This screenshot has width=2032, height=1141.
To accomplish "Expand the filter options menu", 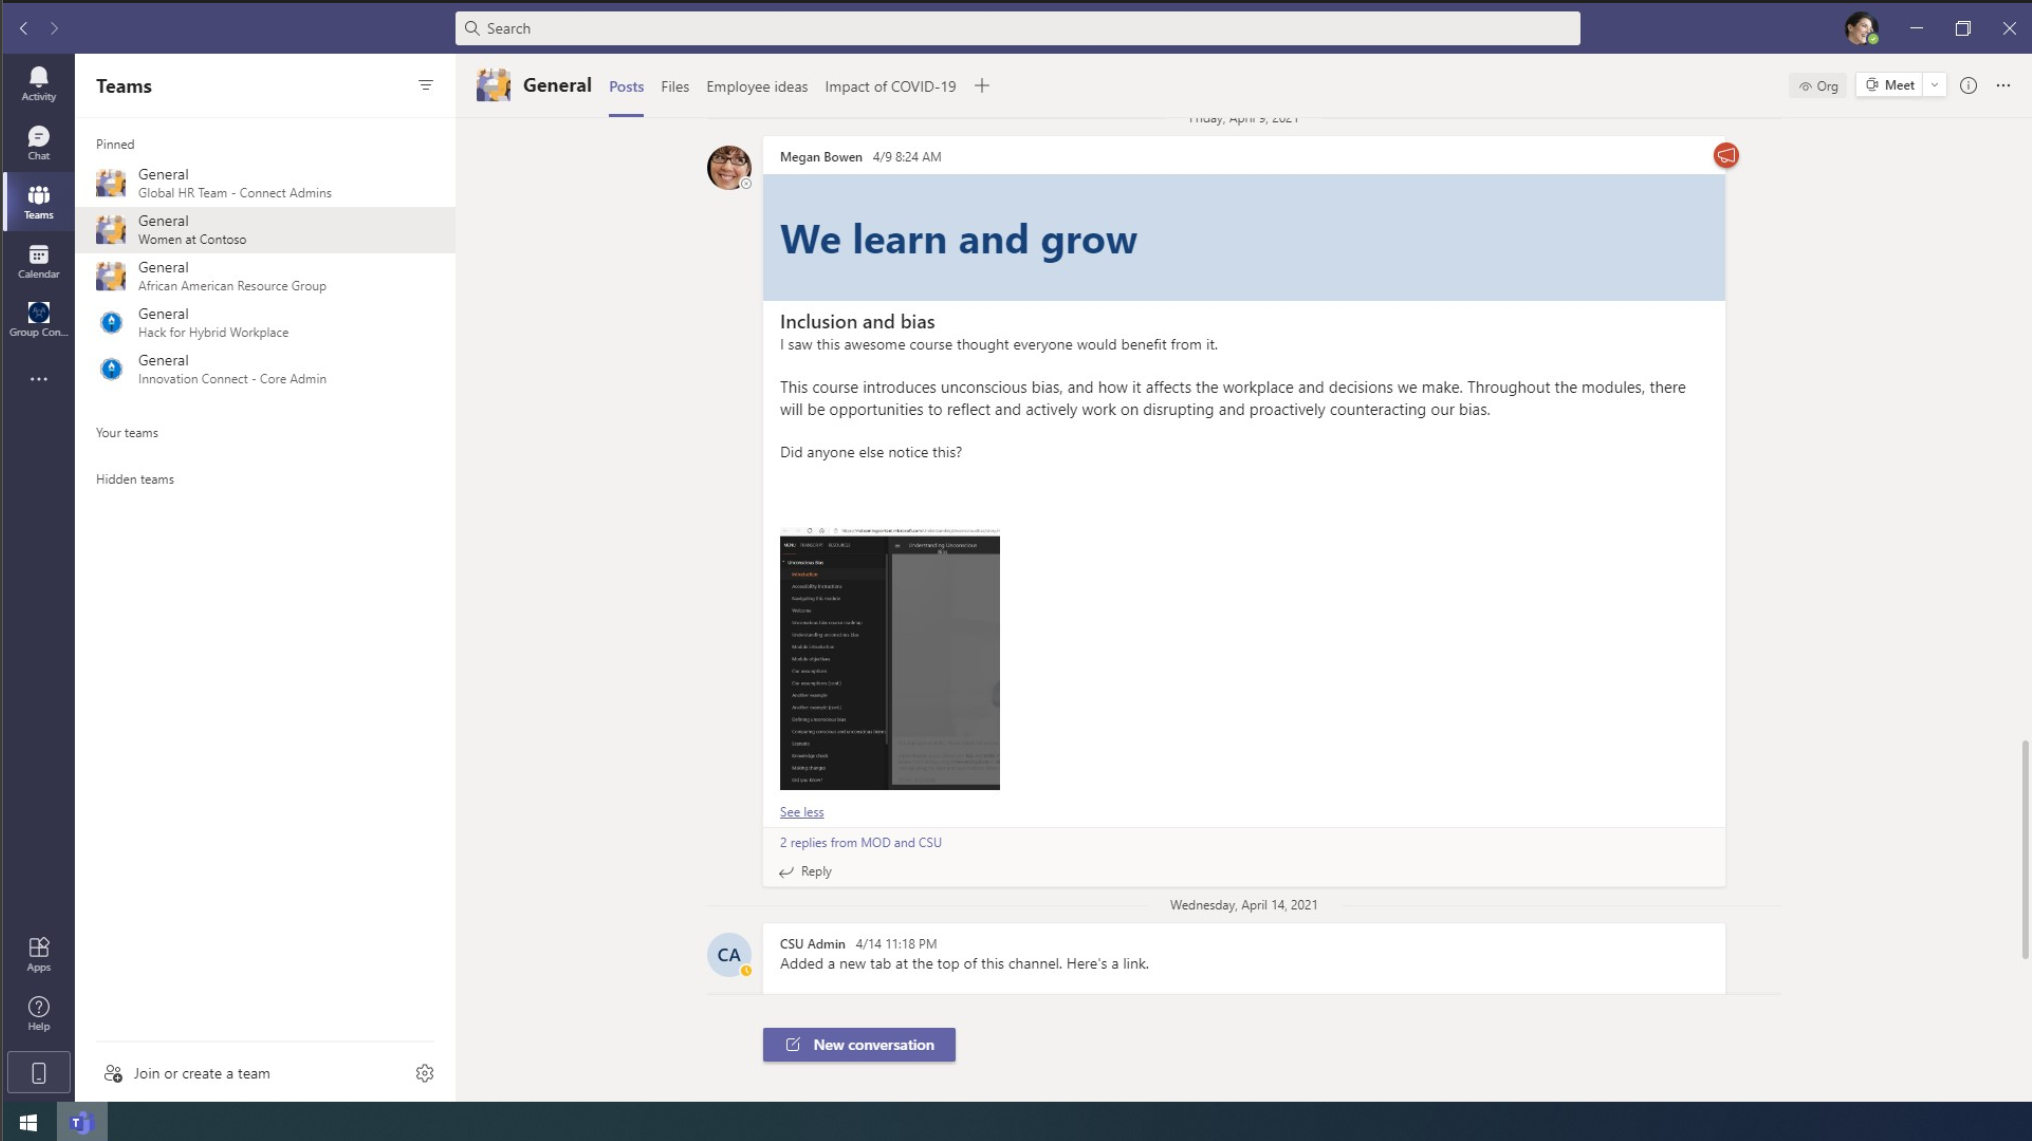I will click(x=426, y=85).
